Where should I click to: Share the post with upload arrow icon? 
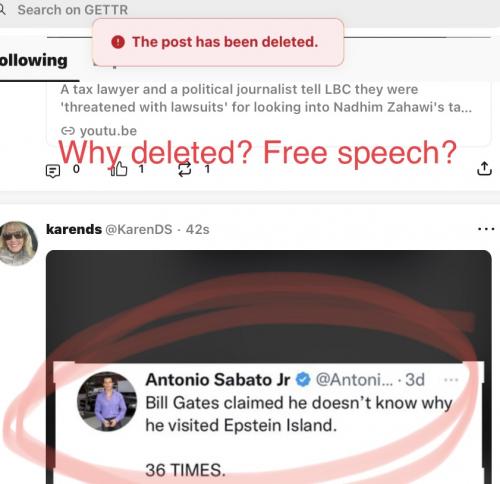[x=484, y=168]
